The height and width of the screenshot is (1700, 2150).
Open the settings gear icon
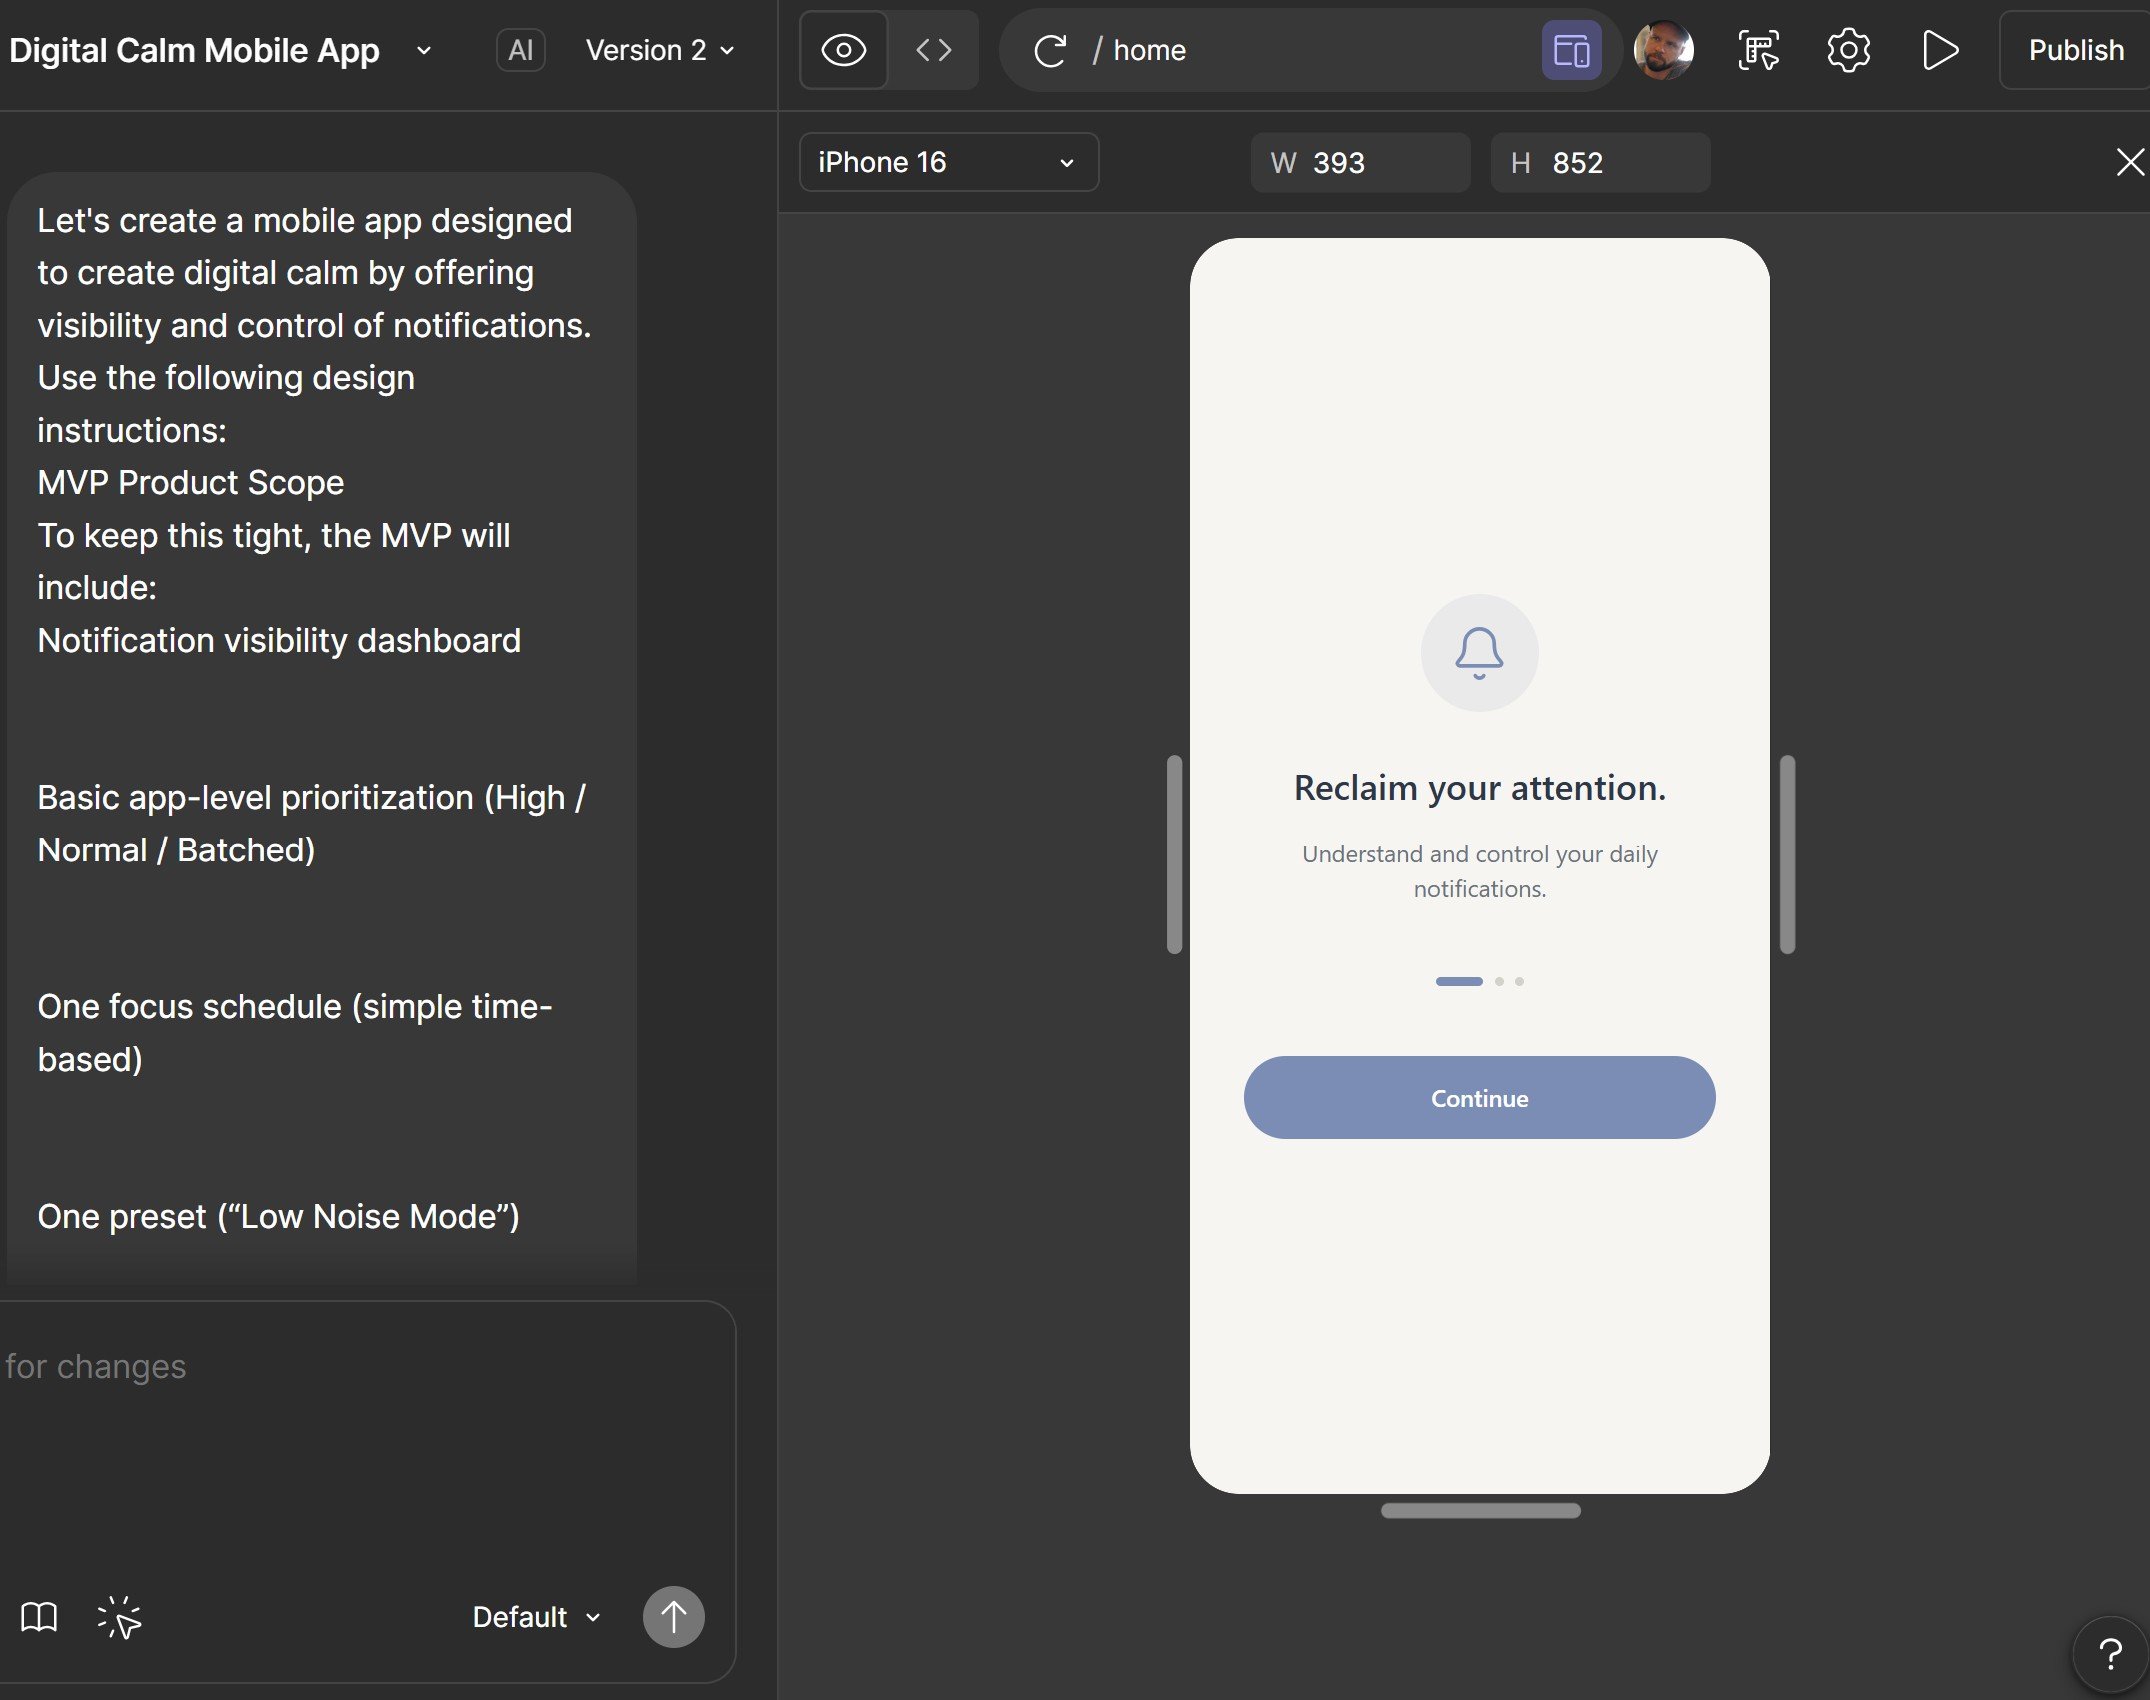[x=1848, y=50]
